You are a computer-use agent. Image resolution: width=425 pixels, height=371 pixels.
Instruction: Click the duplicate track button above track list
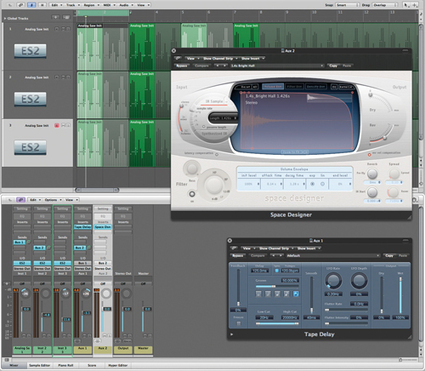coord(66,17)
